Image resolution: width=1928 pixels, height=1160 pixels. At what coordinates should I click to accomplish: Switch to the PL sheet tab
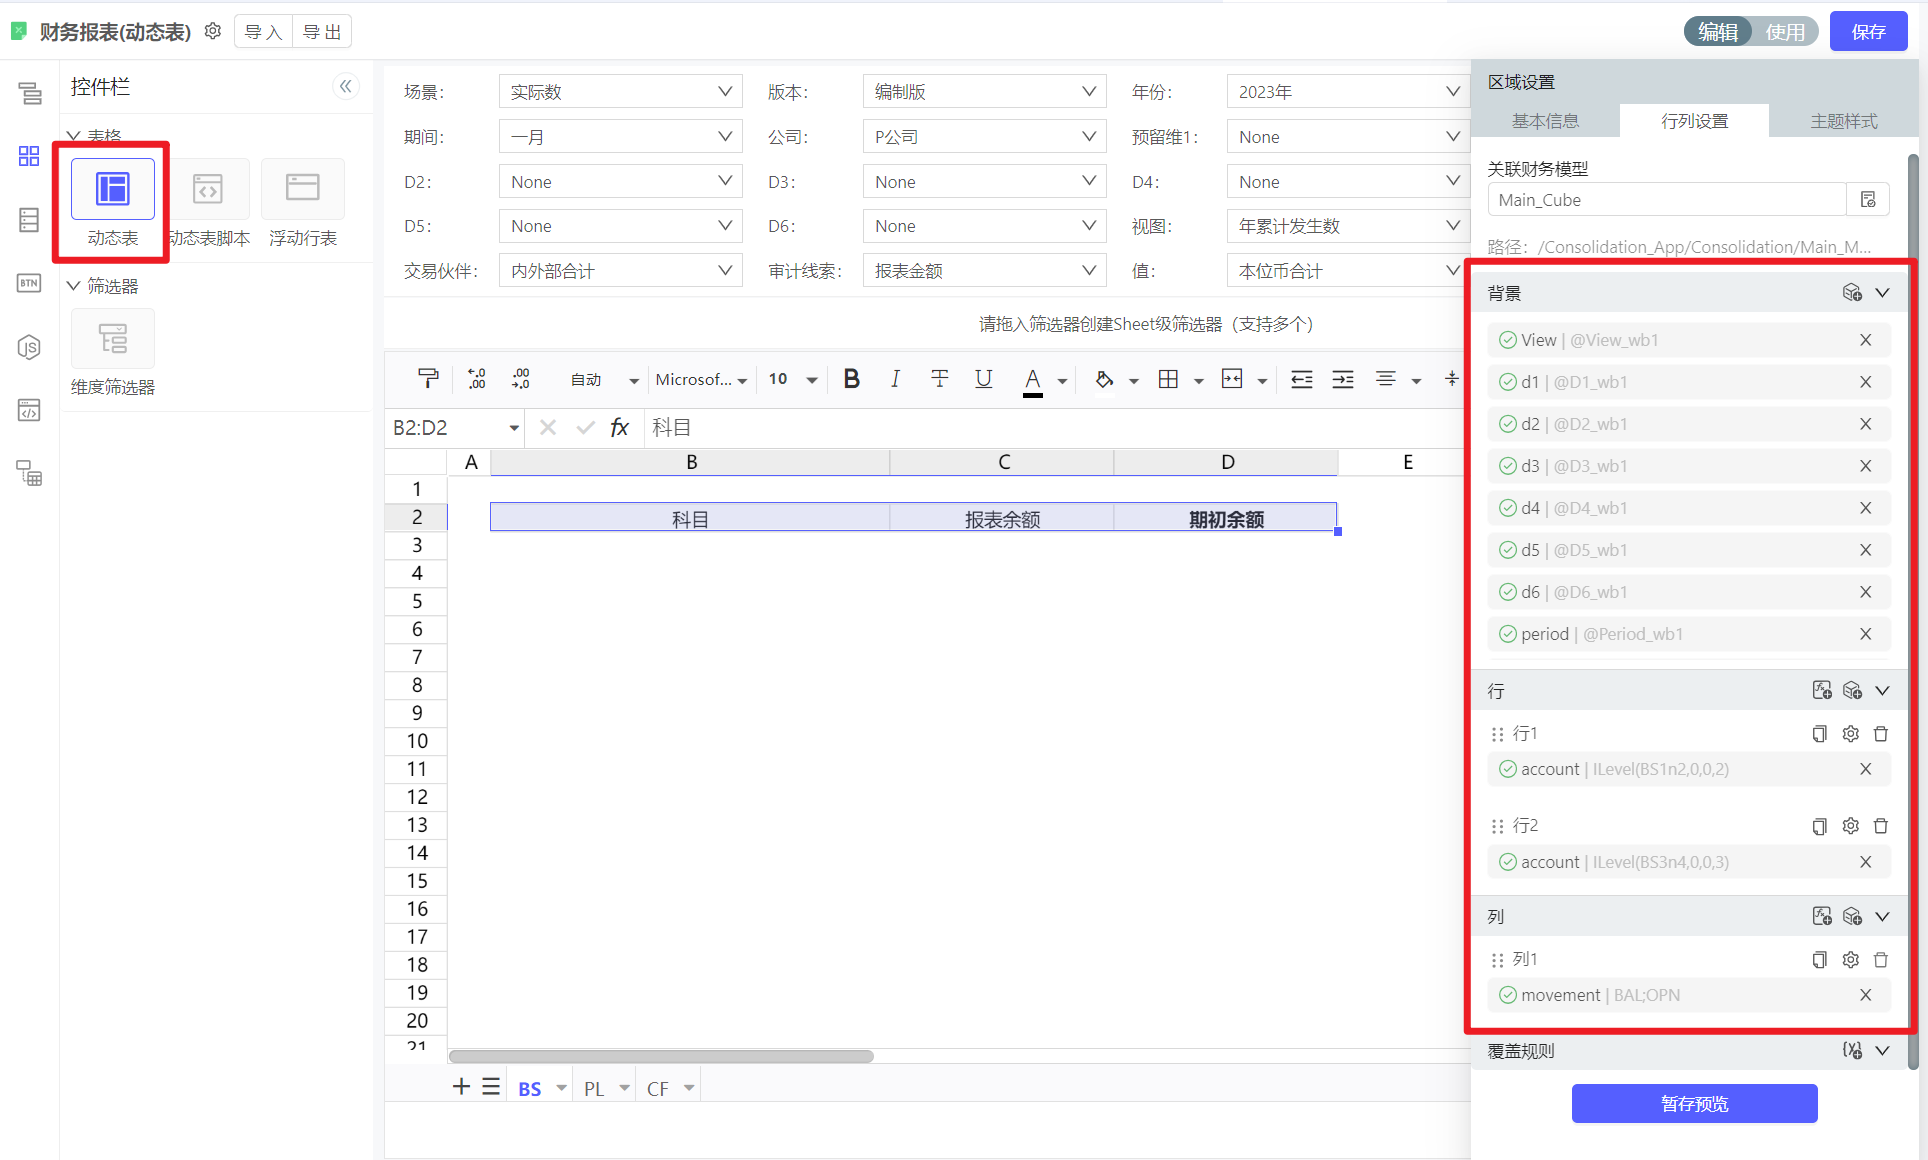click(594, 1089)
